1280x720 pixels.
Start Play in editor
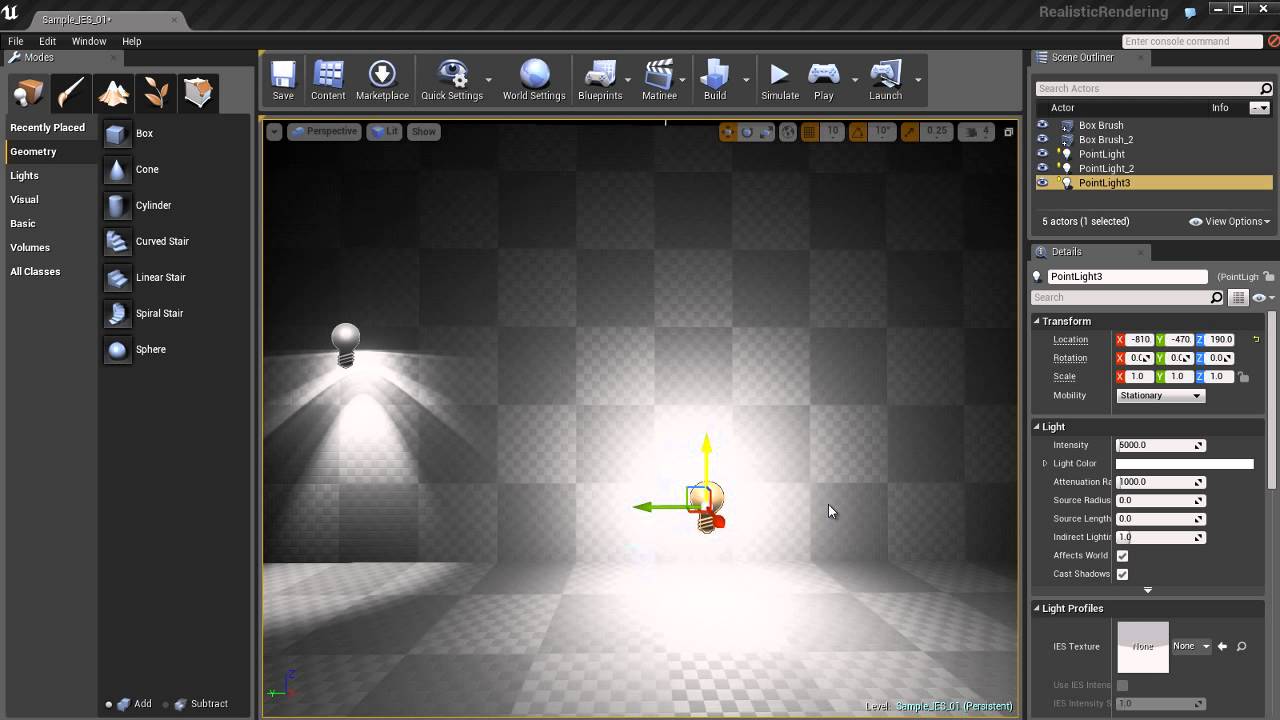[x=824, y=80]
